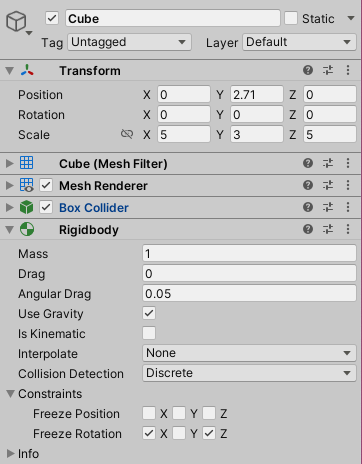Click the Rotation Y field
The width and height of the screenshot is (362, 464).
point(257,114)
